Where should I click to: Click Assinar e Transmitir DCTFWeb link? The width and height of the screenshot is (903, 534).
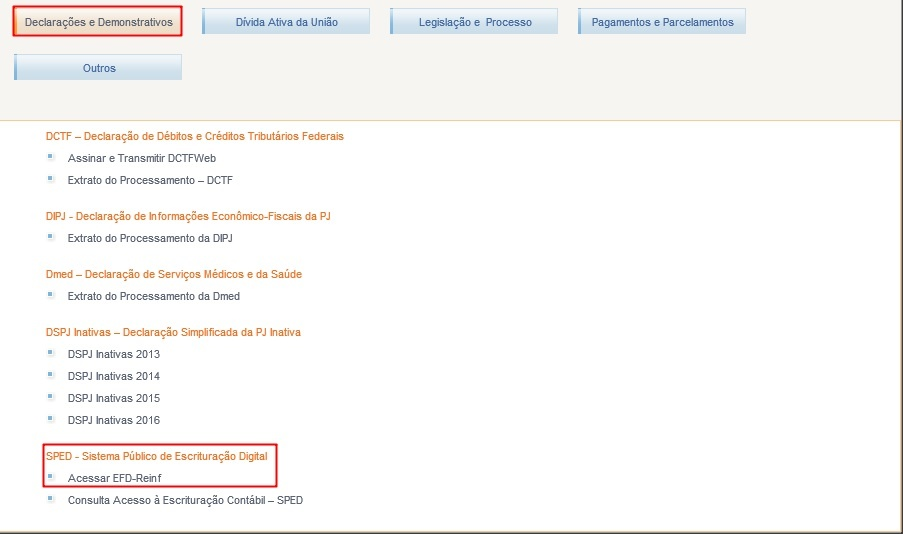(142, 158)
